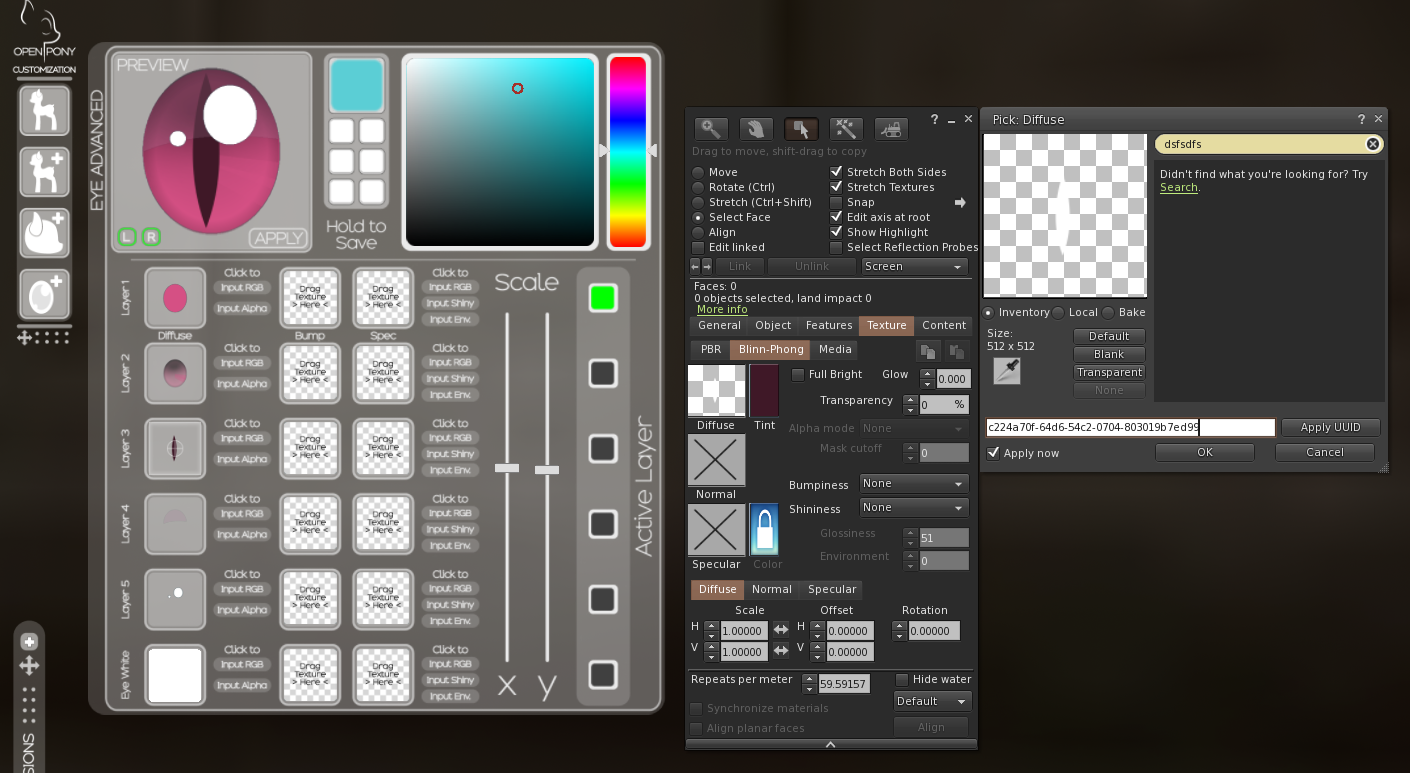The image size is (1410, 773).
Task: Click the rainbow hue slider bar
Action: (627, 151)
